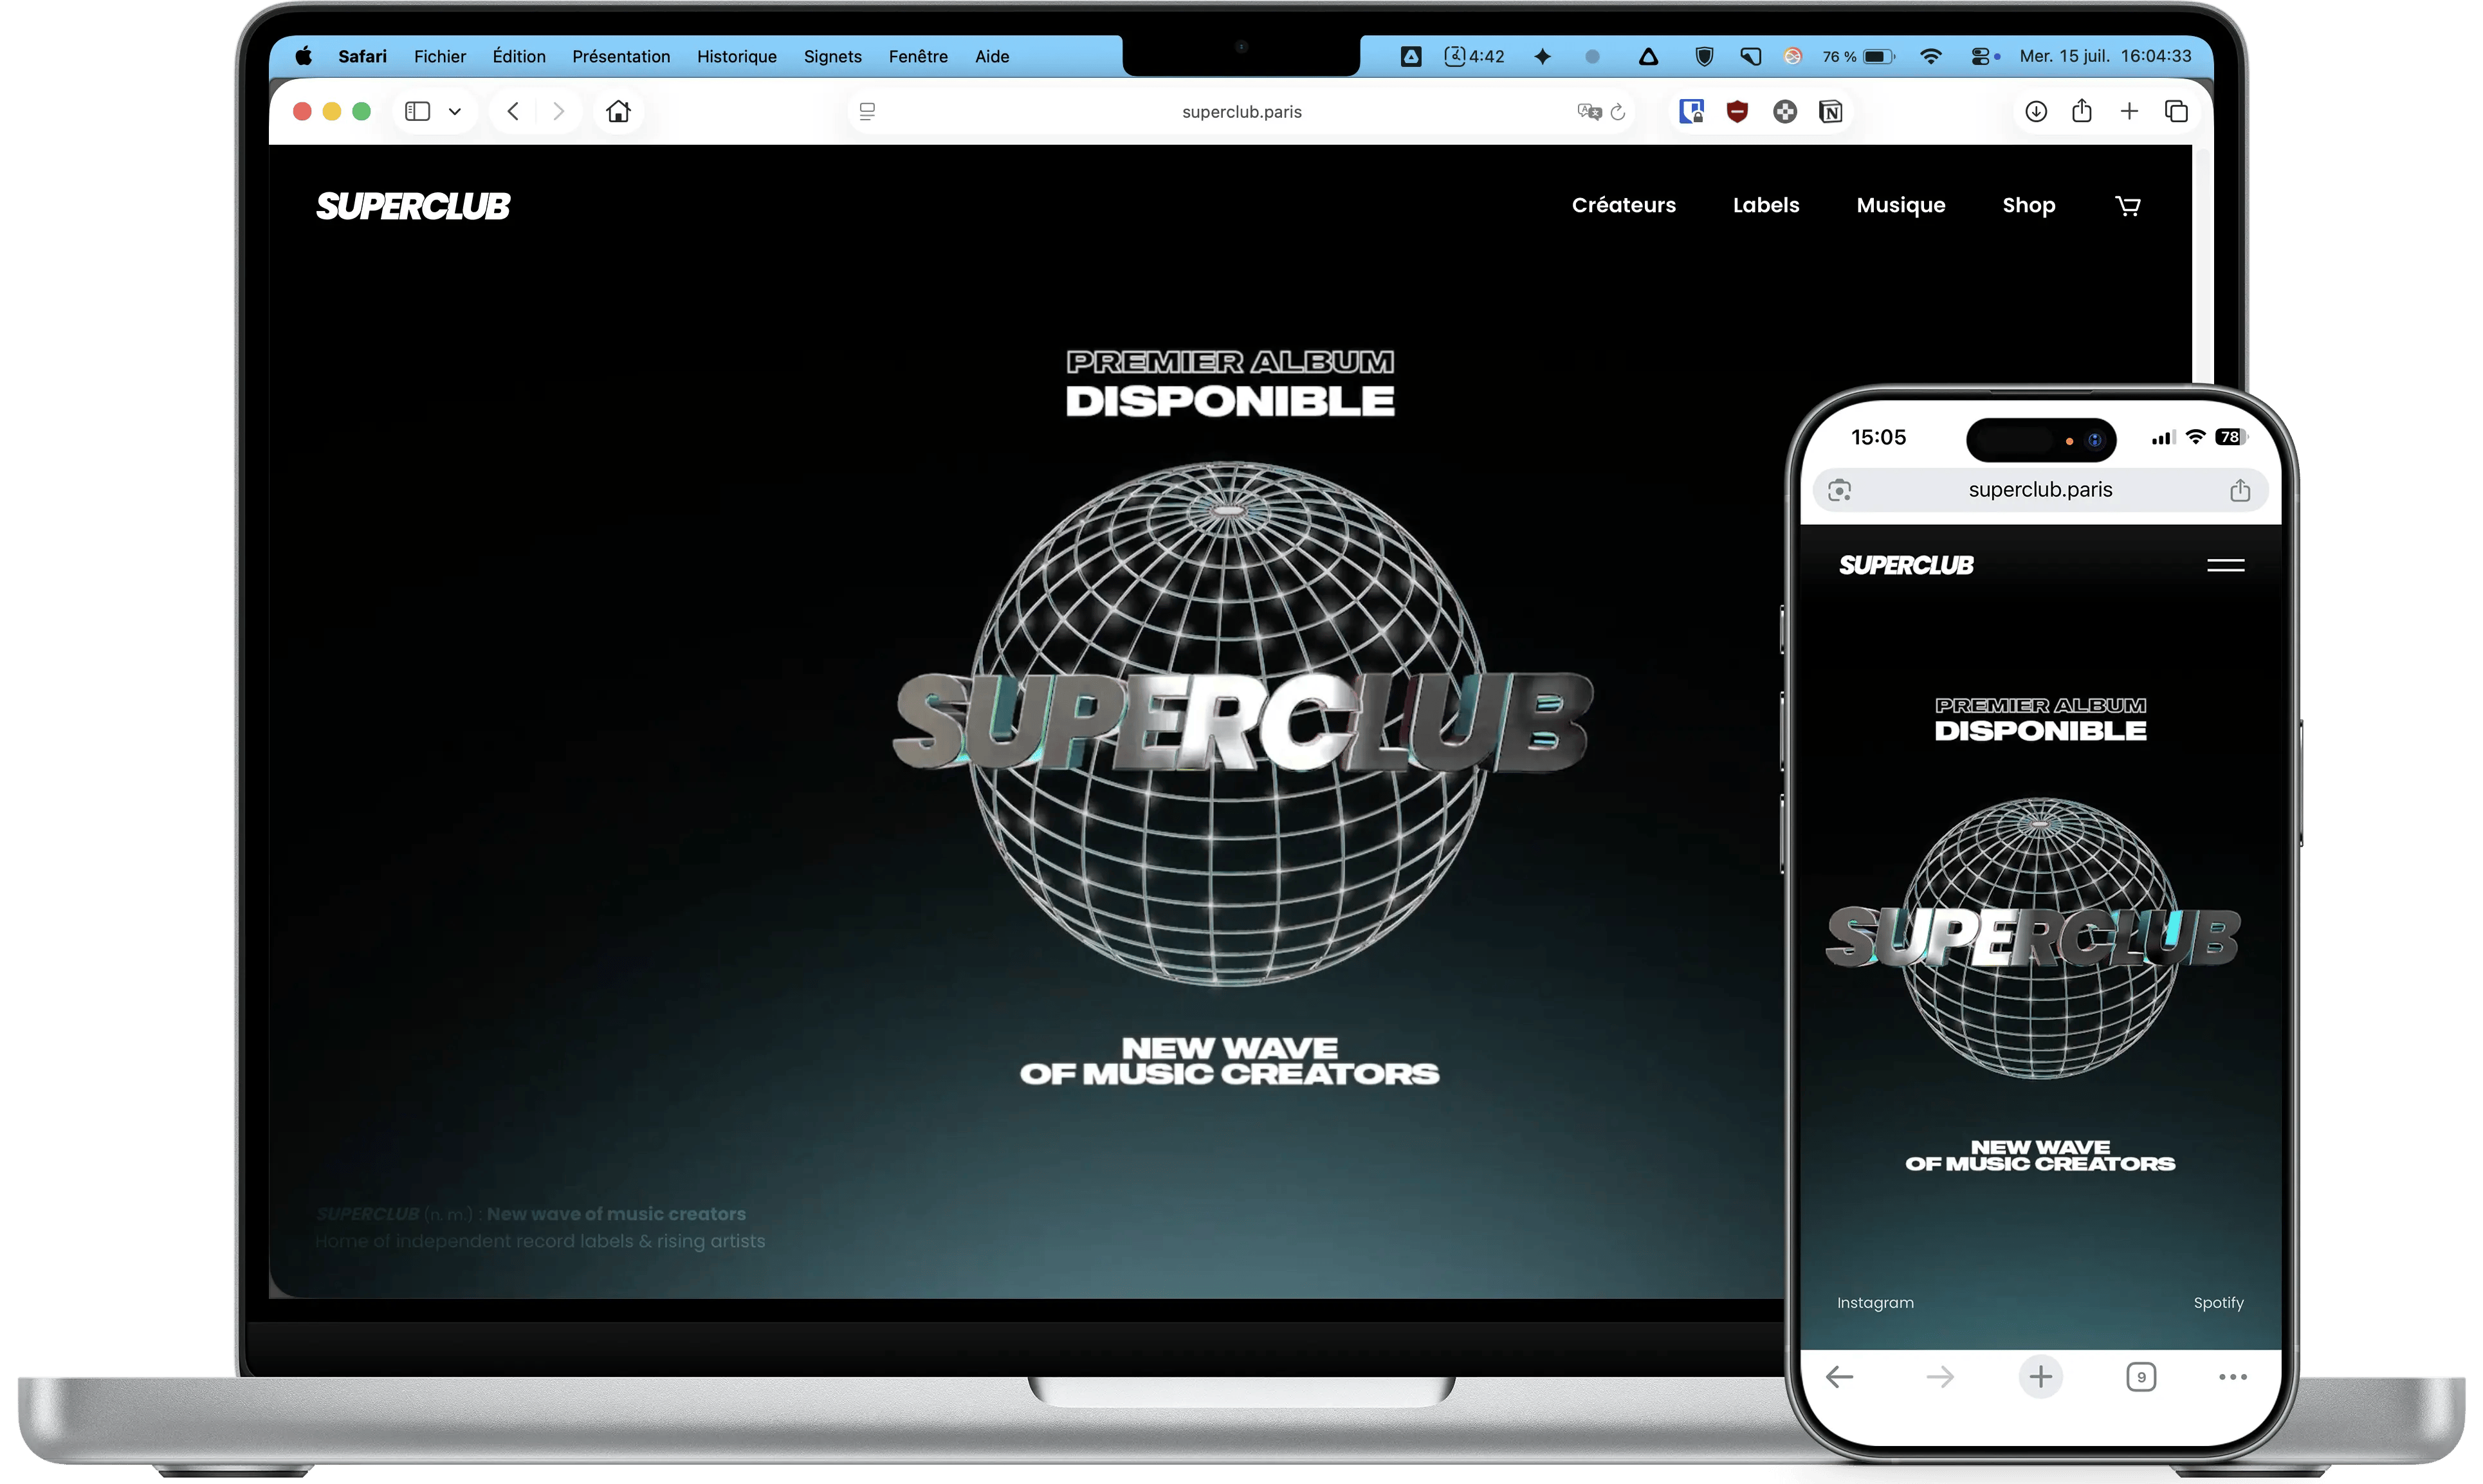Open the Fenêtre menu
Viewport: 2483px width, 1484px height.
click(918, 56)
